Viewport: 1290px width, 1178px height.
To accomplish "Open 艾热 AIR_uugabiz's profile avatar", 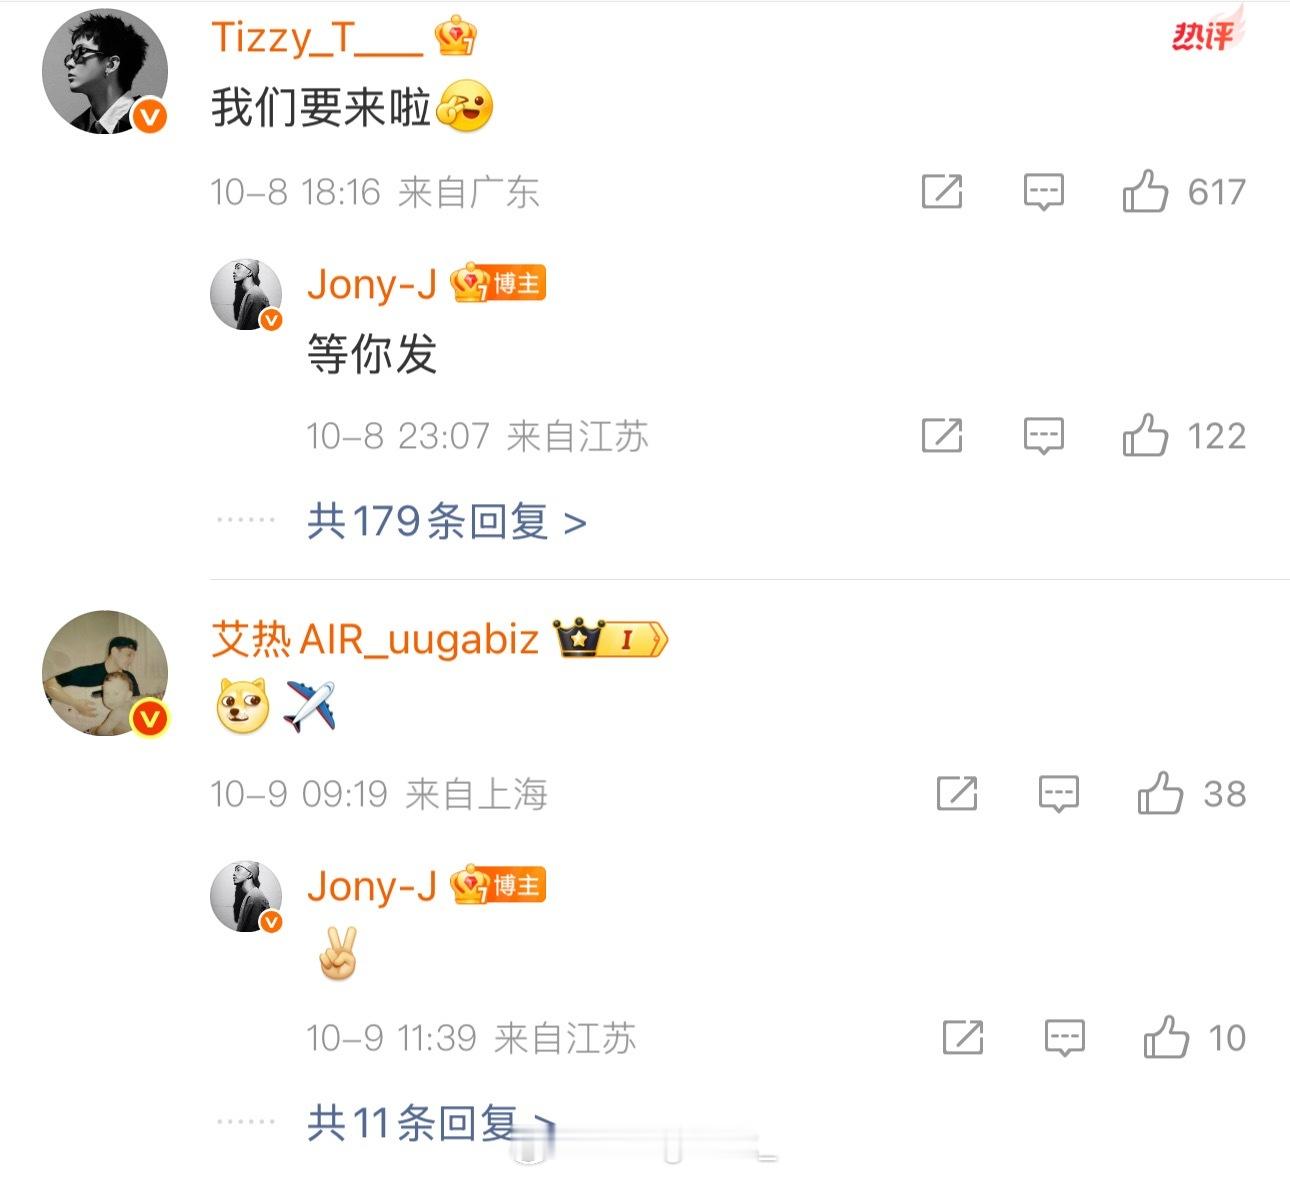I will point(105,674).
